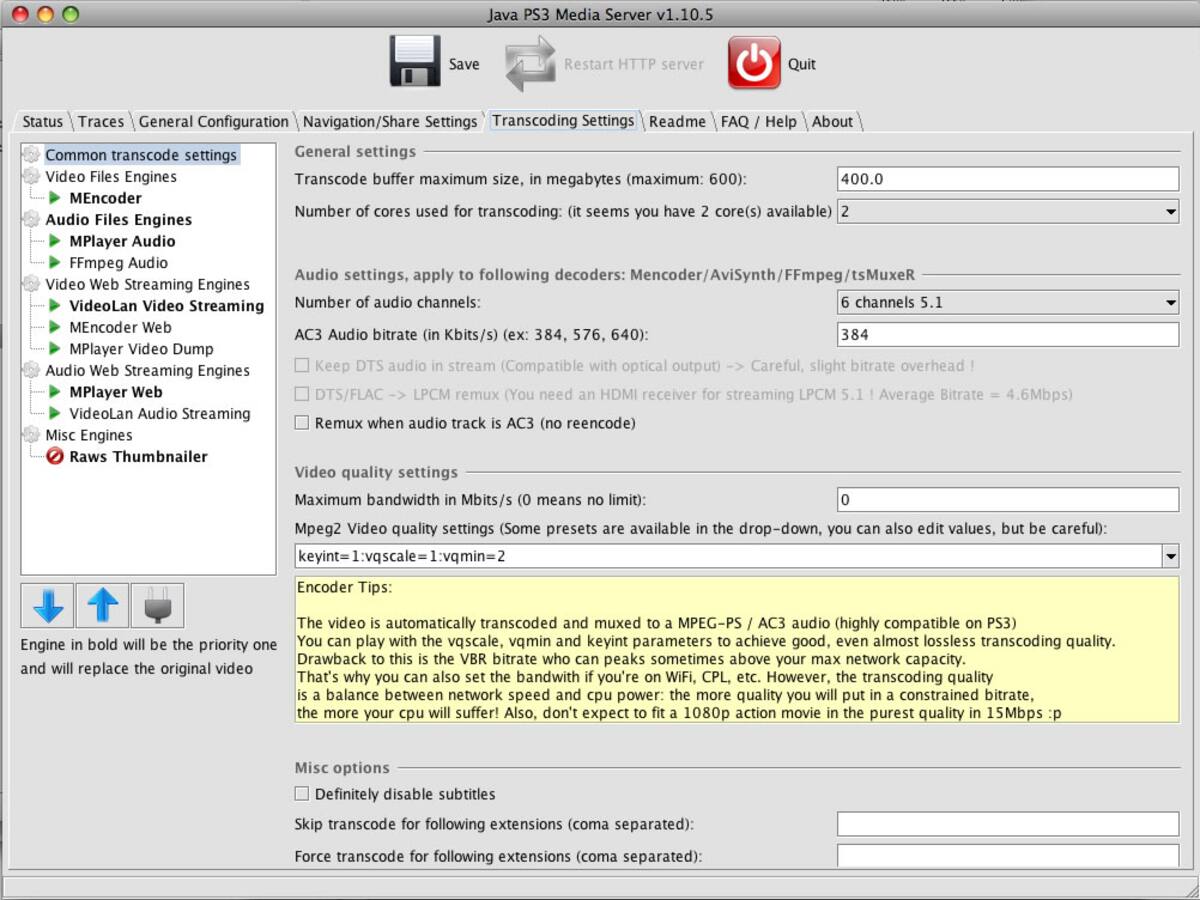
Task: Open the number of cores dropdown
Action: (1008, 212)
